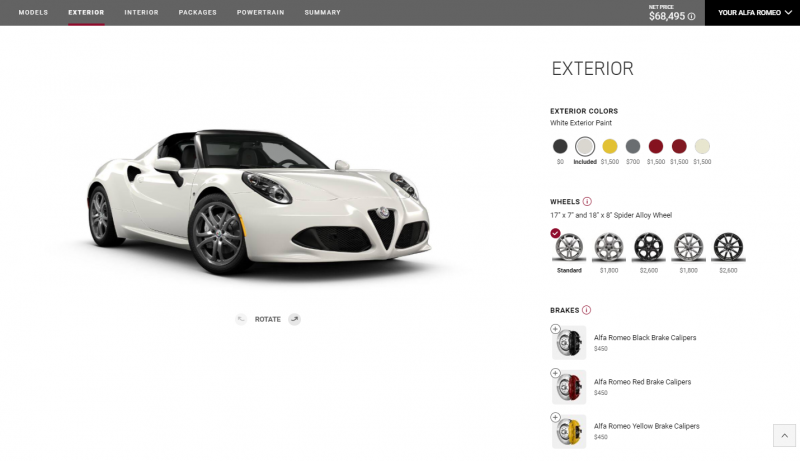Click the scroll-to-top arrow button
The height and width of the screenshot is (461, 800).
coord(784,436)
